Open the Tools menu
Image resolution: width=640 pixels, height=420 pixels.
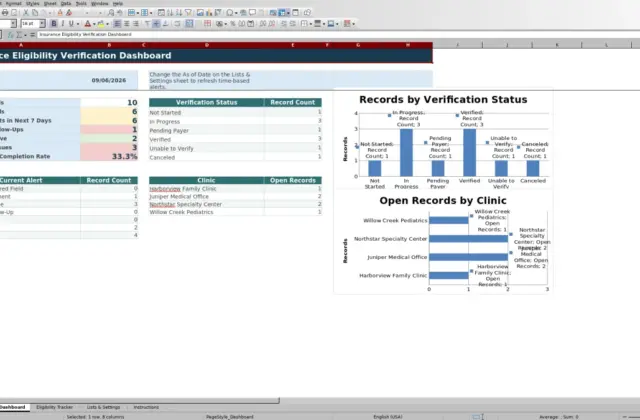pos(81,4)
